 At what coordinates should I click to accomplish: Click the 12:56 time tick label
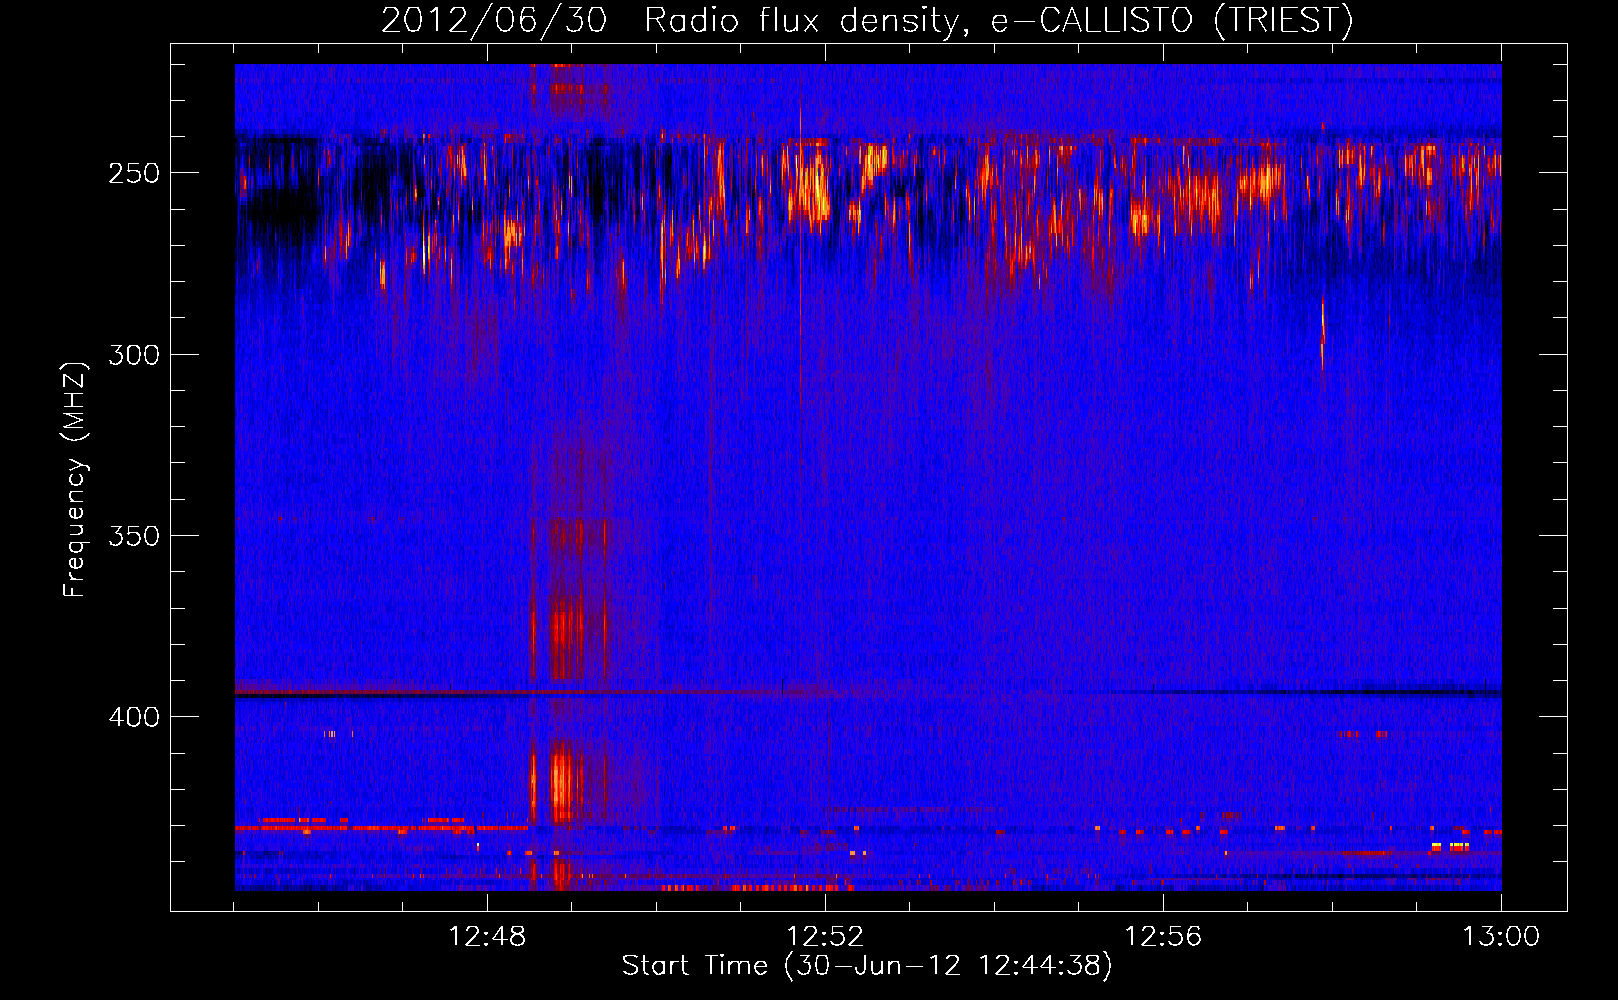point(1163,937)
